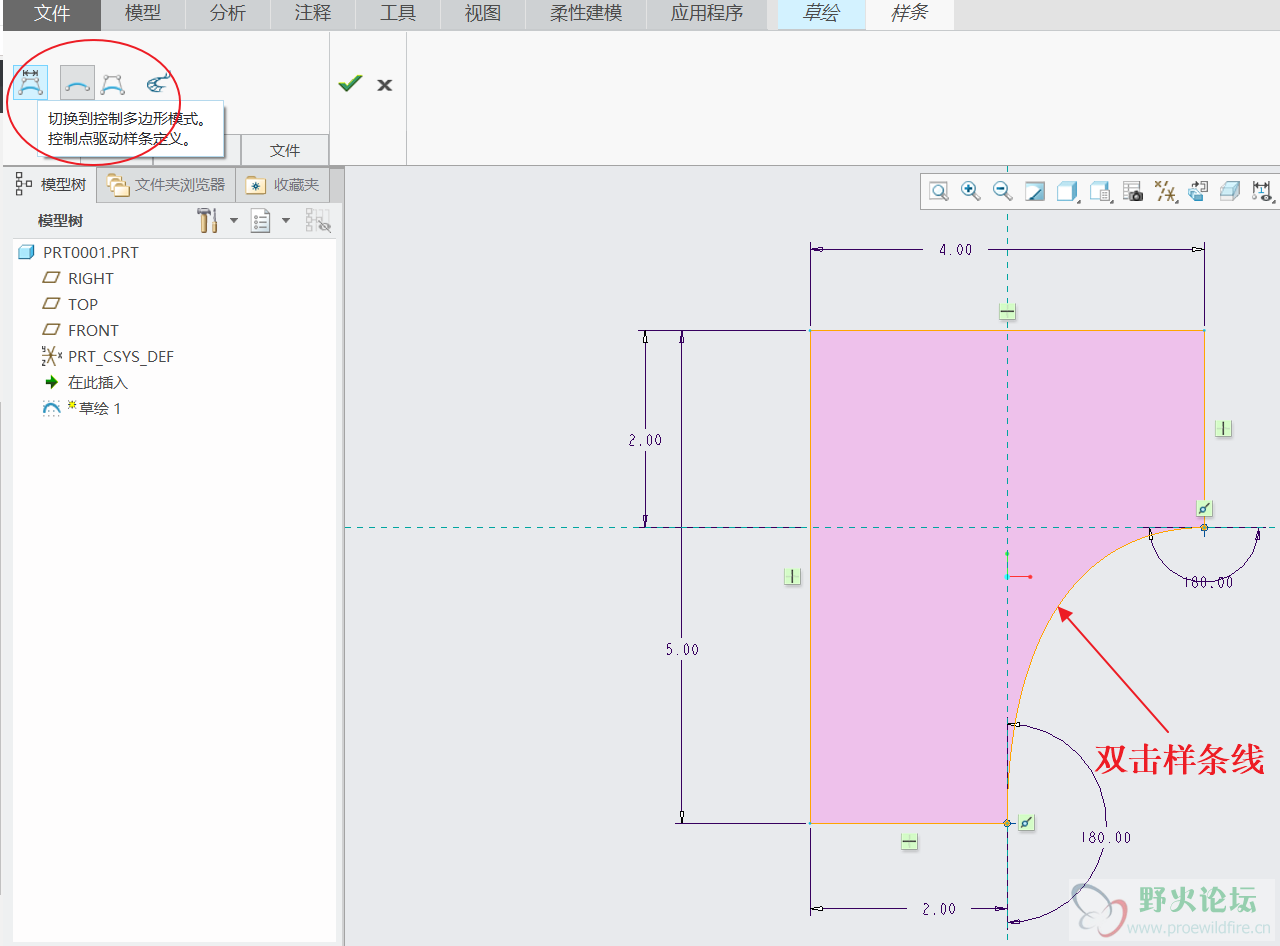Expand the model tree settings dropdown arrow

[234, 220]
